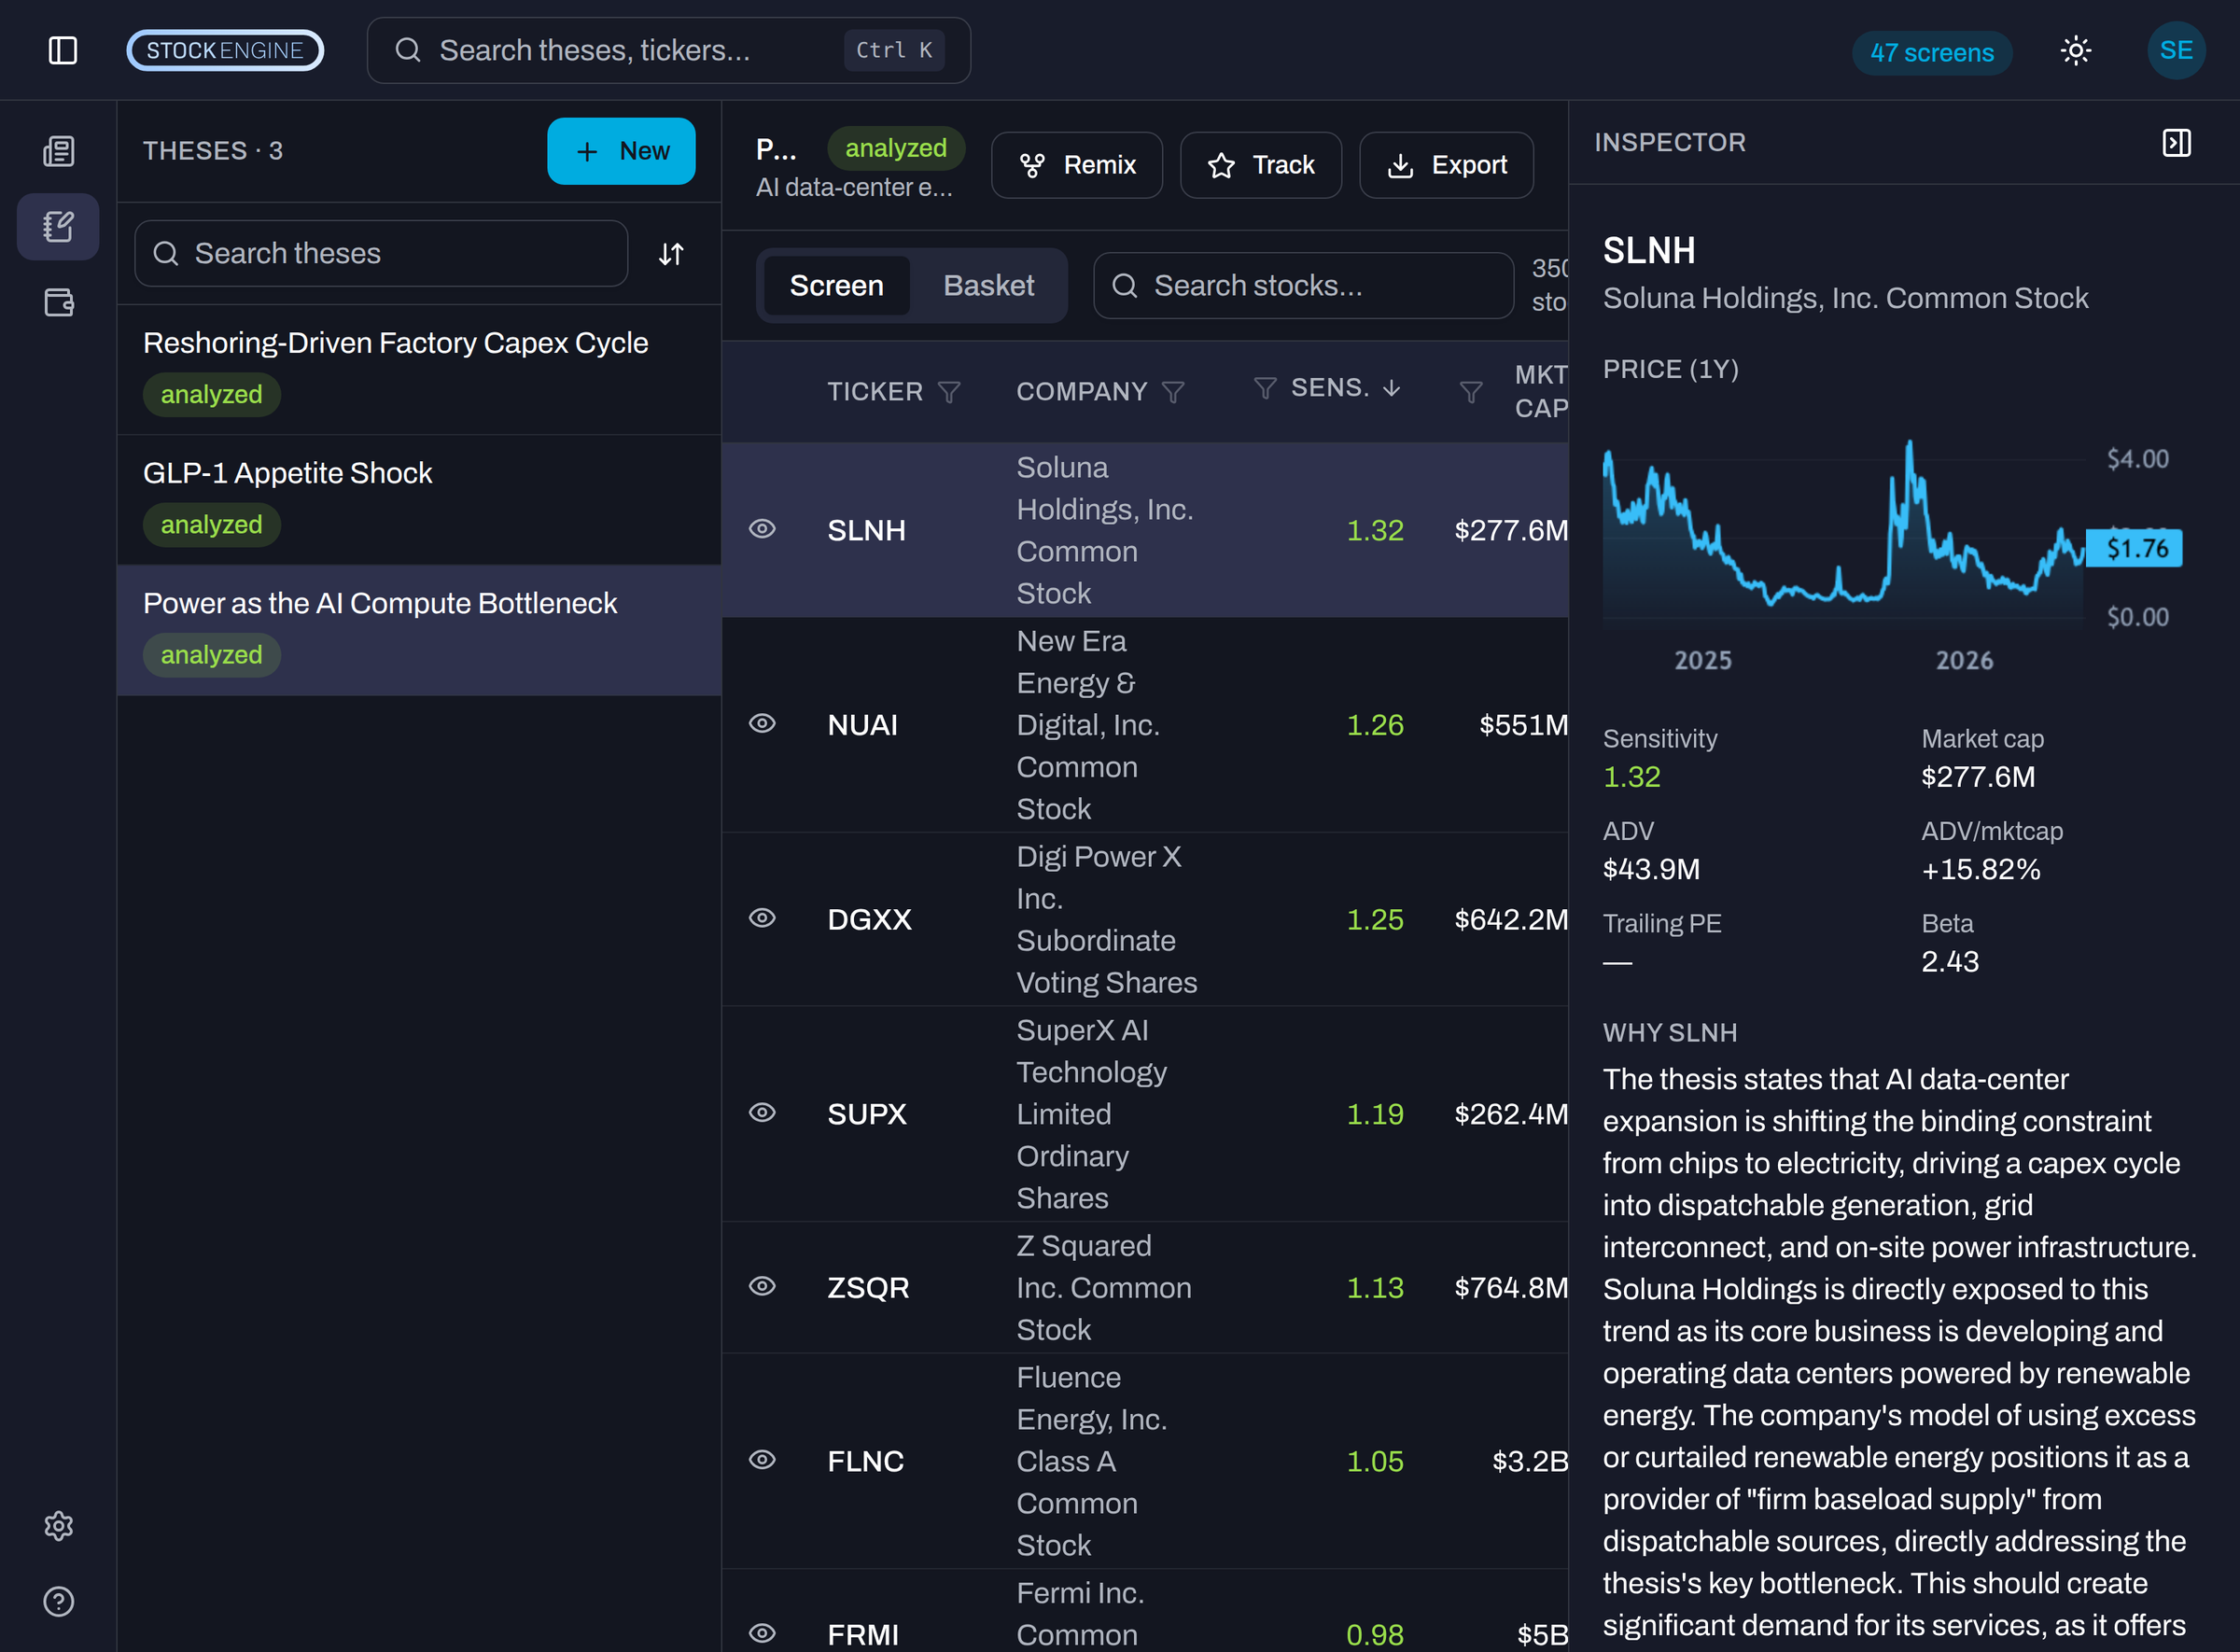
Task: Open the SE user avatar menu
Action: (x=2176, y=50)
